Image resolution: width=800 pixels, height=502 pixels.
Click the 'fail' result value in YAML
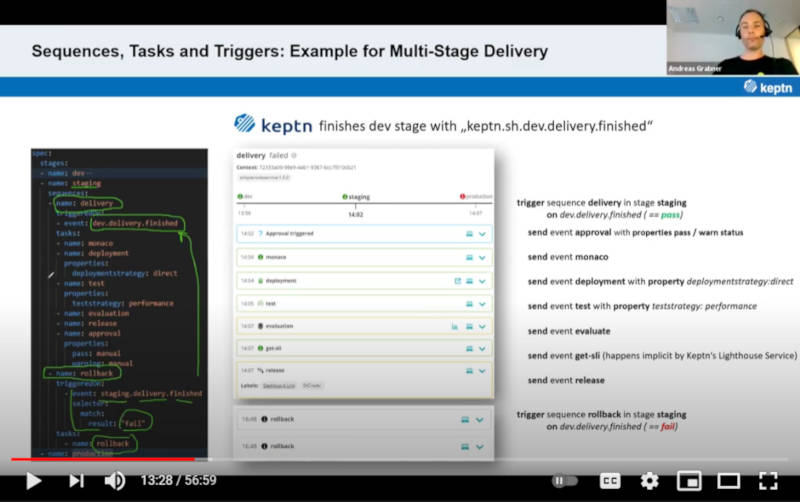pos(134,423)
